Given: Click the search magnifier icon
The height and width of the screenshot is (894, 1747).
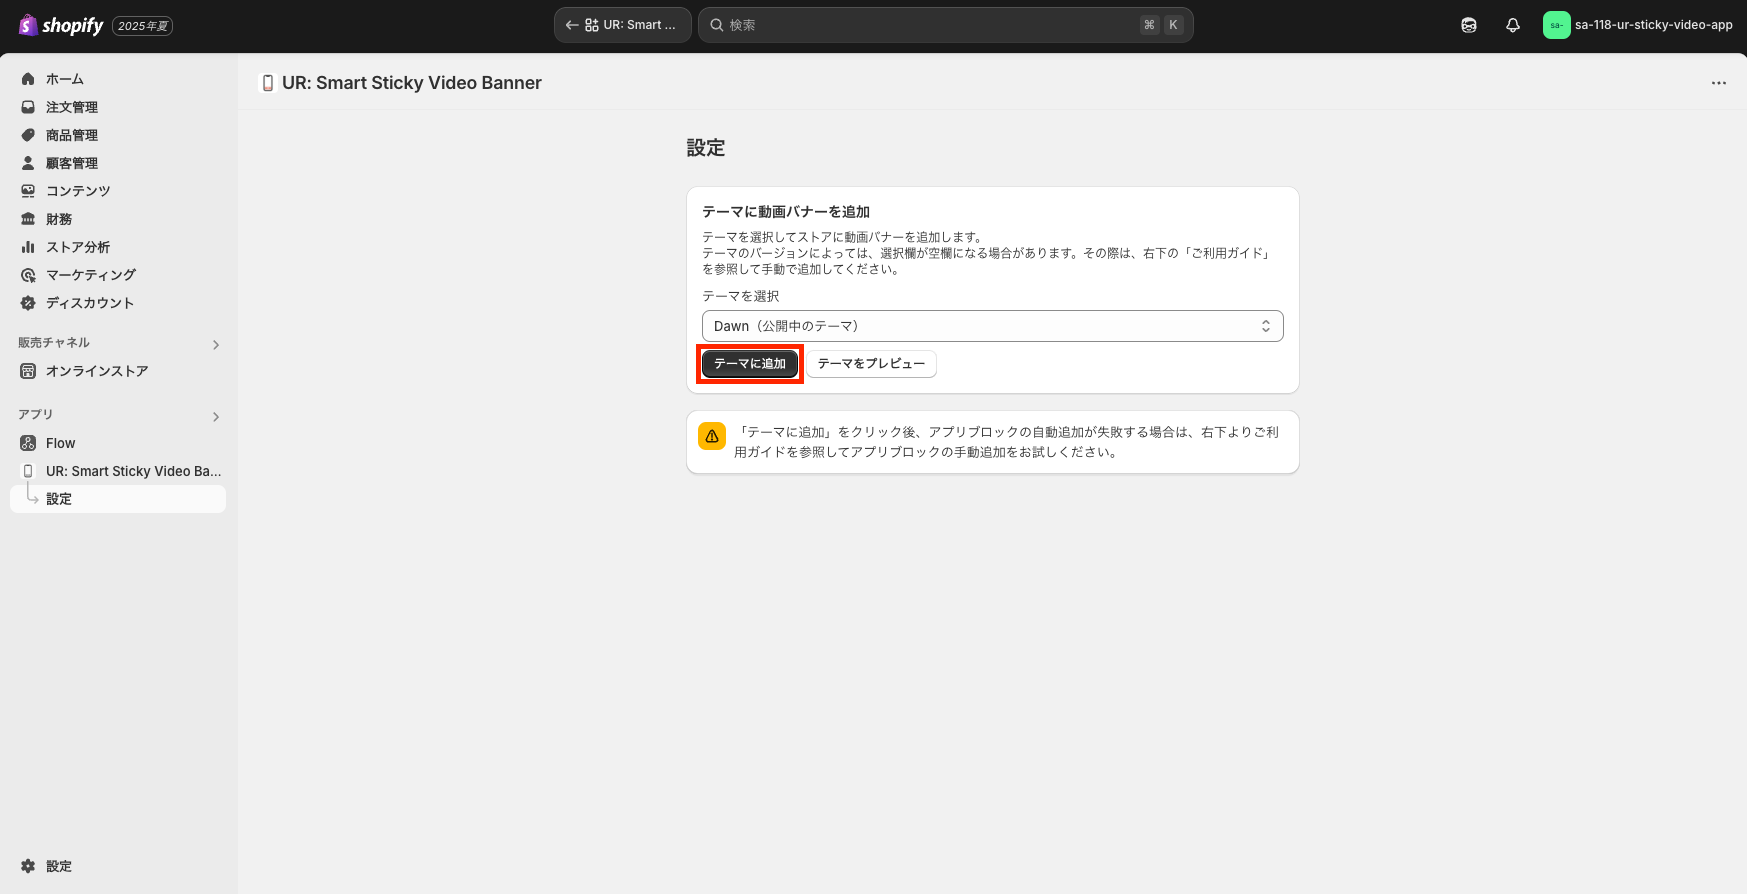Looking at the screenshot, I should 717,25.
